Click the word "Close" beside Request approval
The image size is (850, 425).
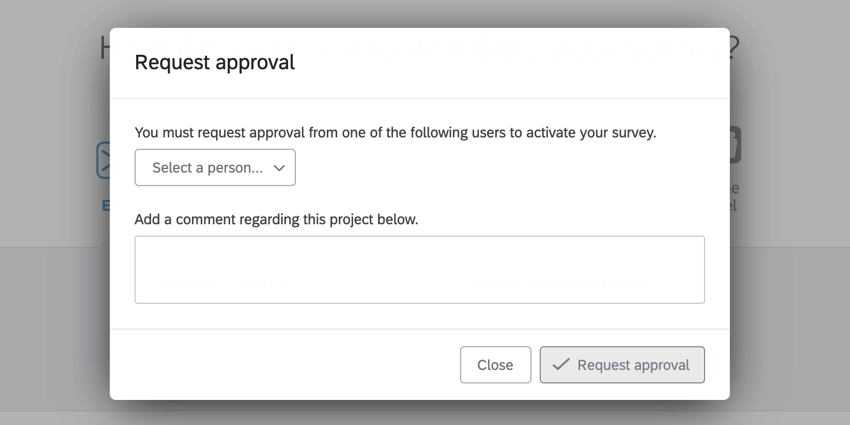tap(495, 365)
